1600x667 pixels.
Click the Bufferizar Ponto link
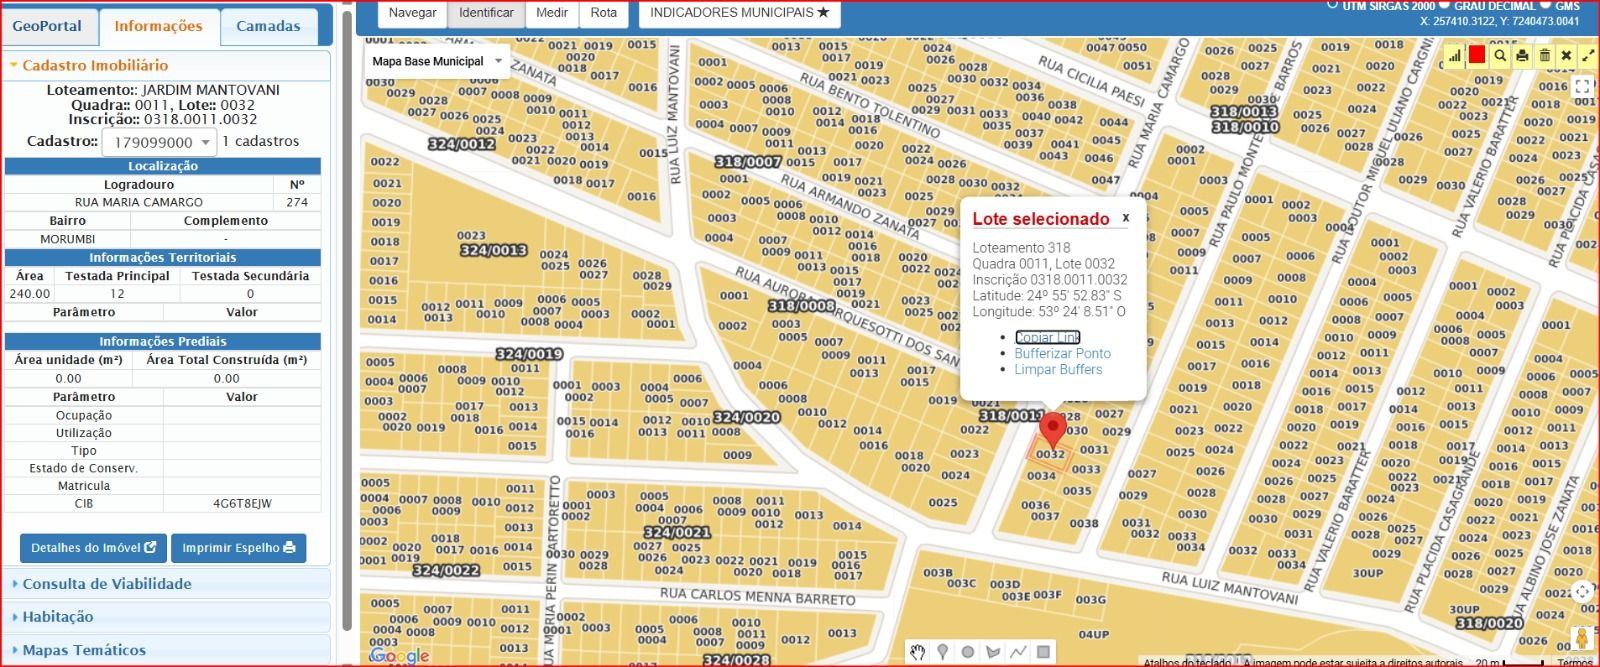(x=1062, y=353)
